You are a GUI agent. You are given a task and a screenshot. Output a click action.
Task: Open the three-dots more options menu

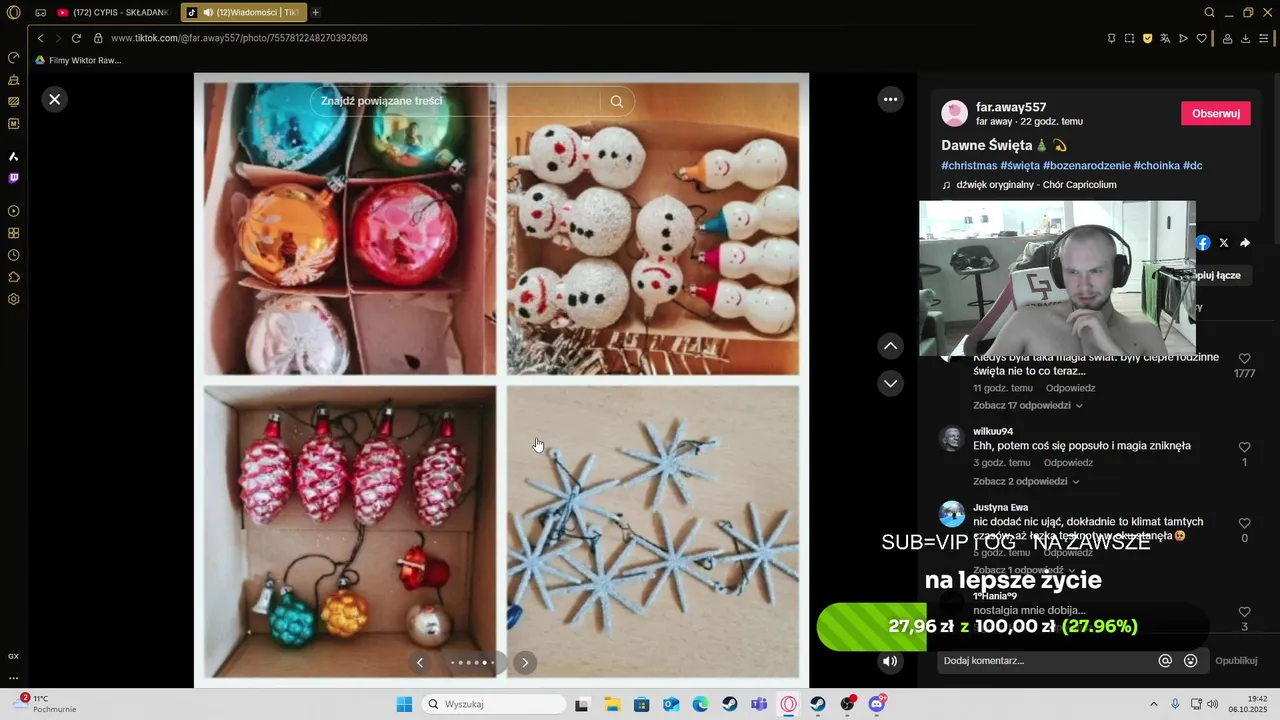click(890, 99)
